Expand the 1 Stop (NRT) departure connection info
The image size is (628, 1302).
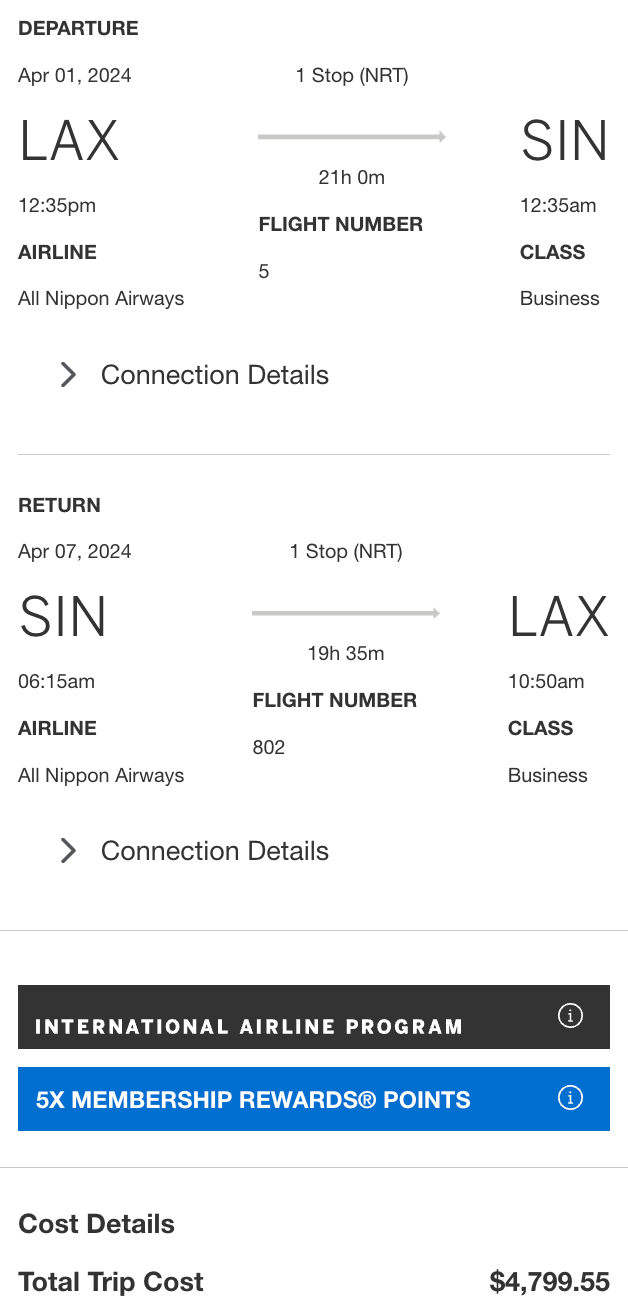351,75
